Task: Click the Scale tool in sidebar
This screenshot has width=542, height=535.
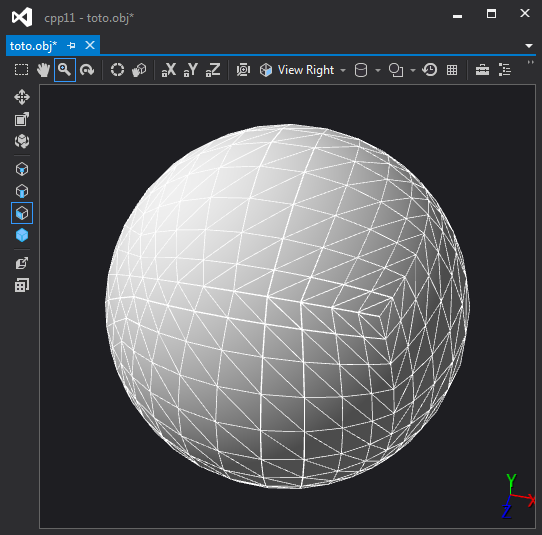Action: (22, 119)
